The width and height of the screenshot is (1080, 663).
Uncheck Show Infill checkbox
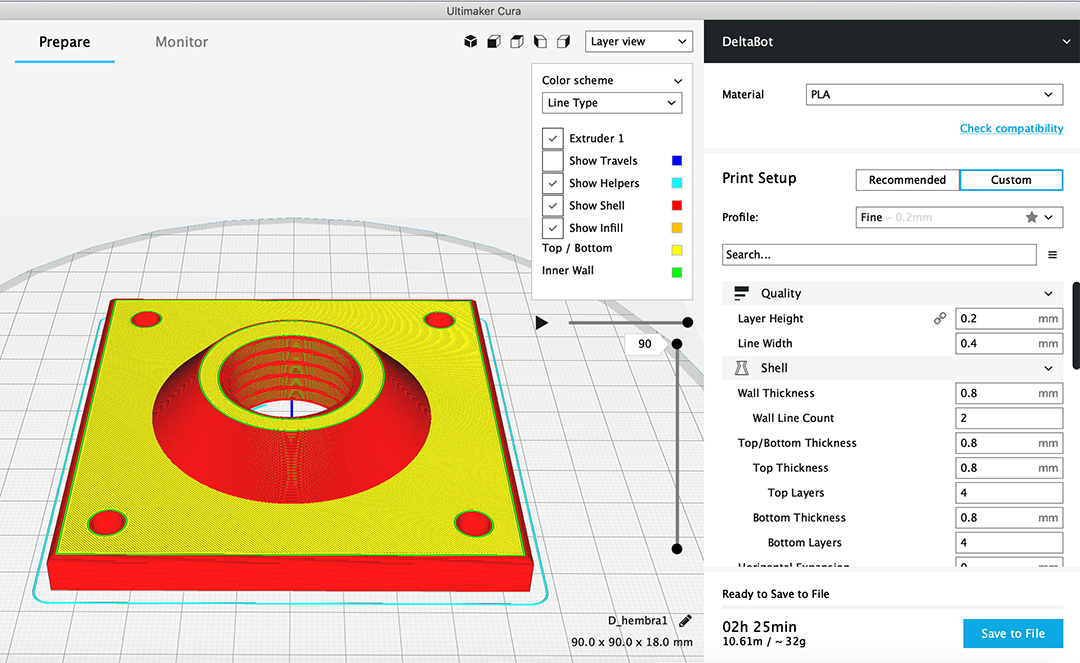coord(552,228)
